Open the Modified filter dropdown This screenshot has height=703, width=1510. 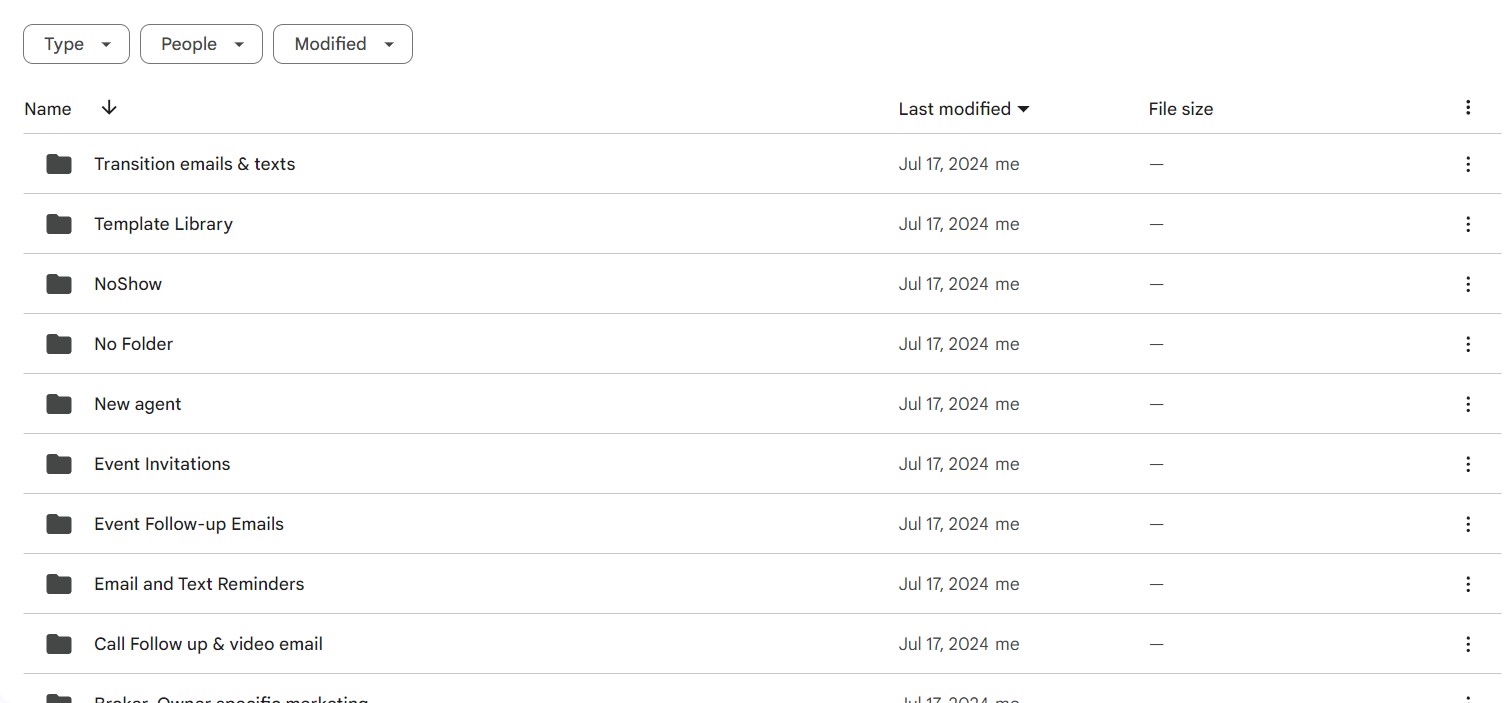pyautogui.click(x=342, y=44)
